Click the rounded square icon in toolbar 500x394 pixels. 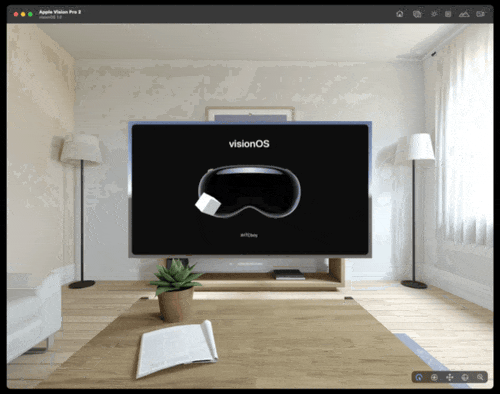tap(448, 14)
